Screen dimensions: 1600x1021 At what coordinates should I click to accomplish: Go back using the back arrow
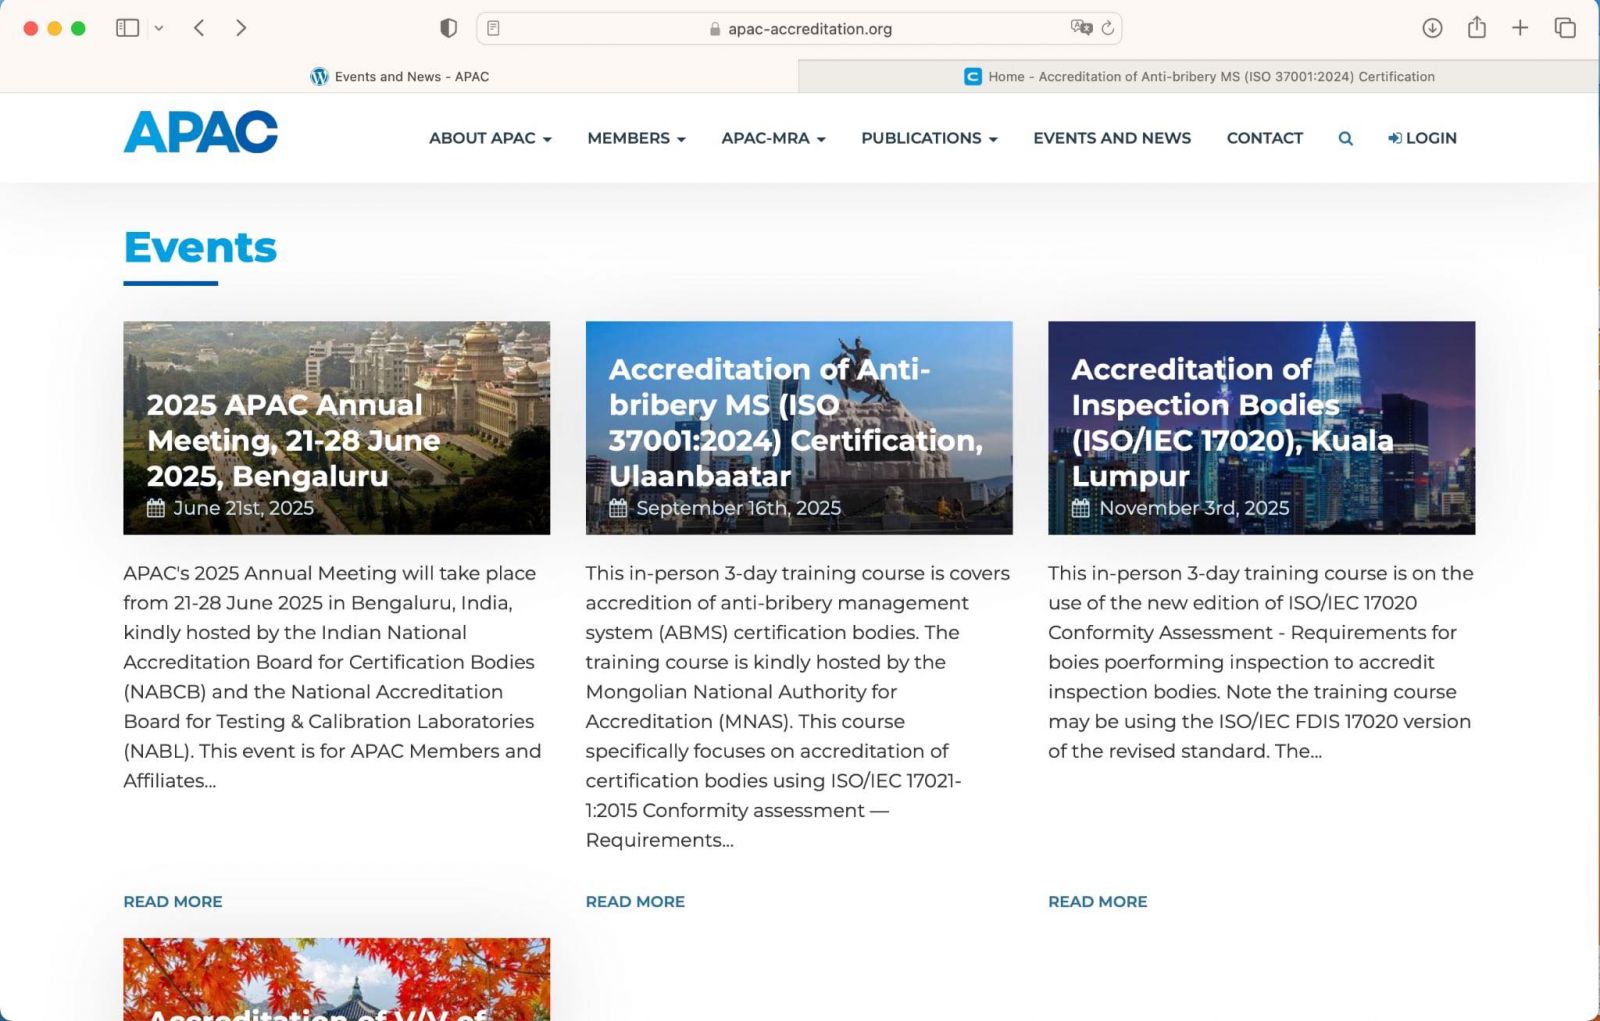(x=199, y=28)
